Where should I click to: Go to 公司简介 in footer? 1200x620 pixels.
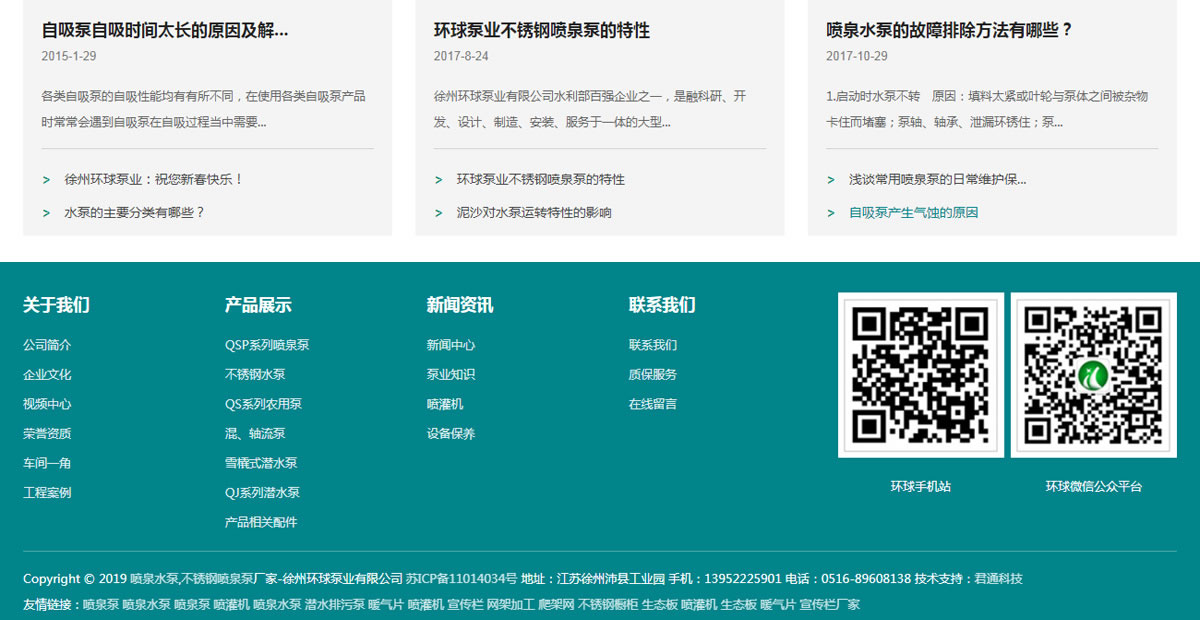coord(47,345)
